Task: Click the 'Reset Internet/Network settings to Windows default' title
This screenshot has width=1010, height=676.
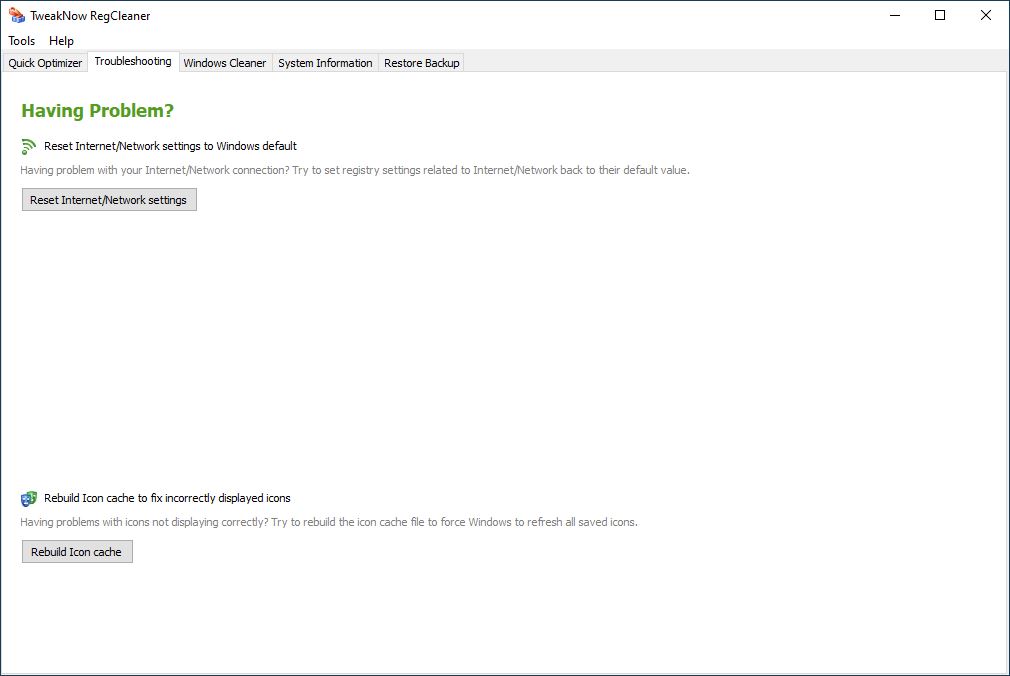Action: click(x=170, y=146)
